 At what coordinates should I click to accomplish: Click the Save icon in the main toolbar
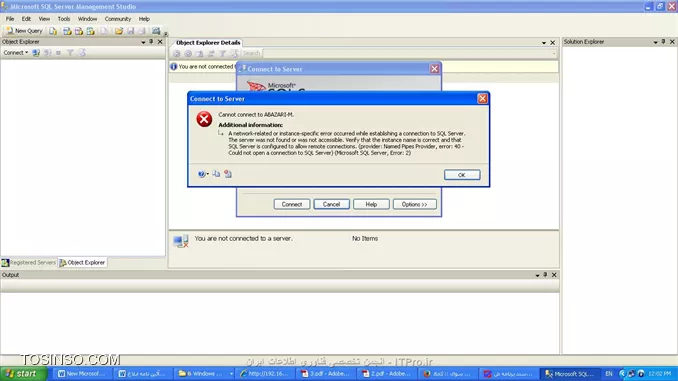click(130, 31)
